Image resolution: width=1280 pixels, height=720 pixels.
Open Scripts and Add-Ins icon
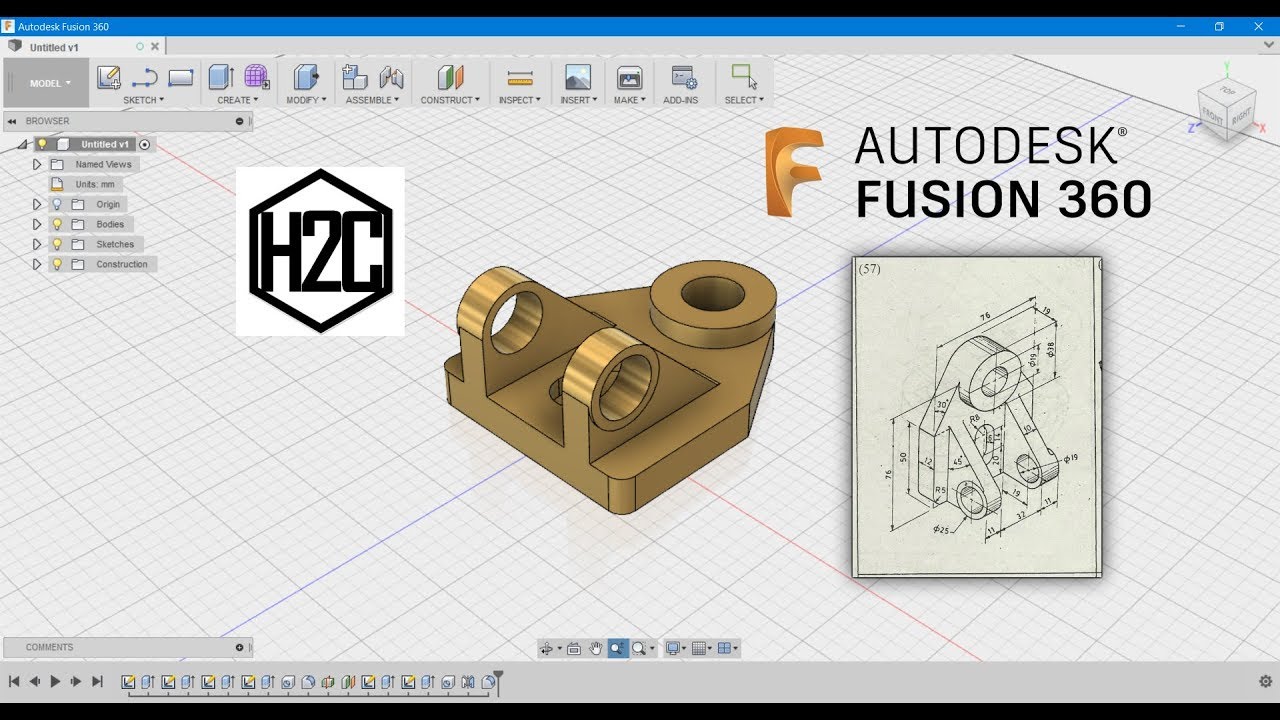pyautogui.click(x=684, y=77)
